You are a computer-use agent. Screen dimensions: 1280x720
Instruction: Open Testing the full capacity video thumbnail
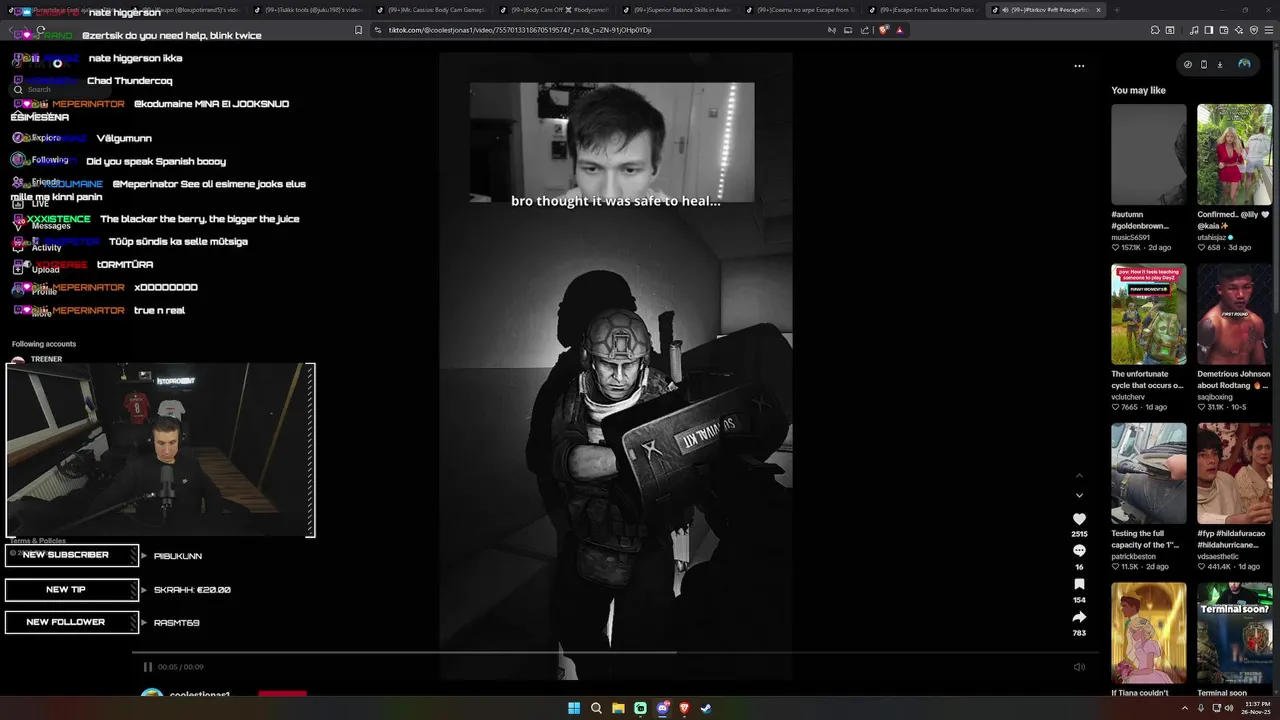[1149, 473]
